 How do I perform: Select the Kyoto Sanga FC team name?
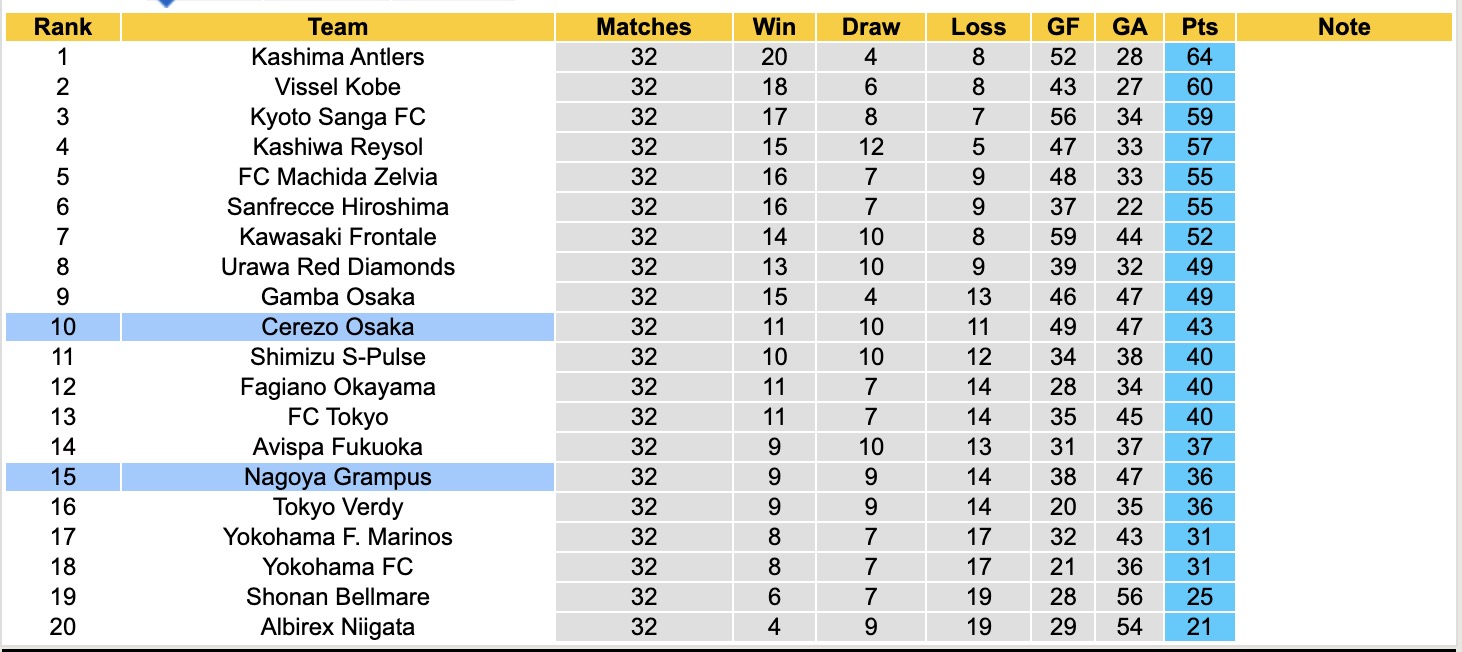pos(338,117)
